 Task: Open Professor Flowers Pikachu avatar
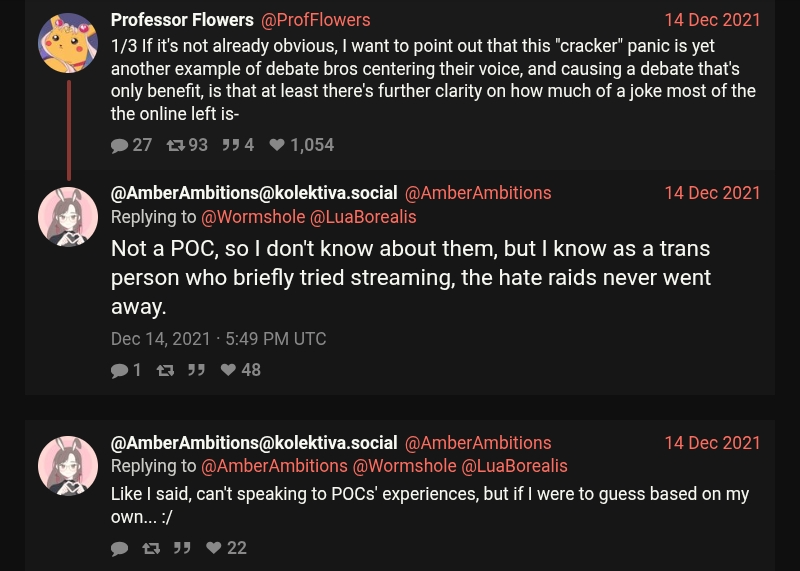68,43
